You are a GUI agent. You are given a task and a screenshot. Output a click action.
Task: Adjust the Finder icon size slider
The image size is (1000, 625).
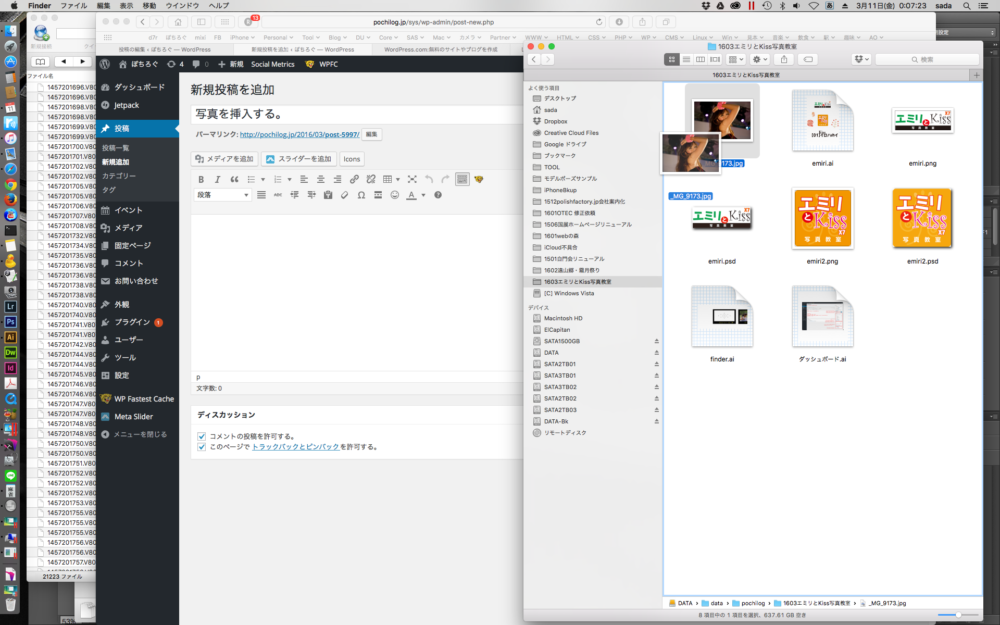[958, 616]
